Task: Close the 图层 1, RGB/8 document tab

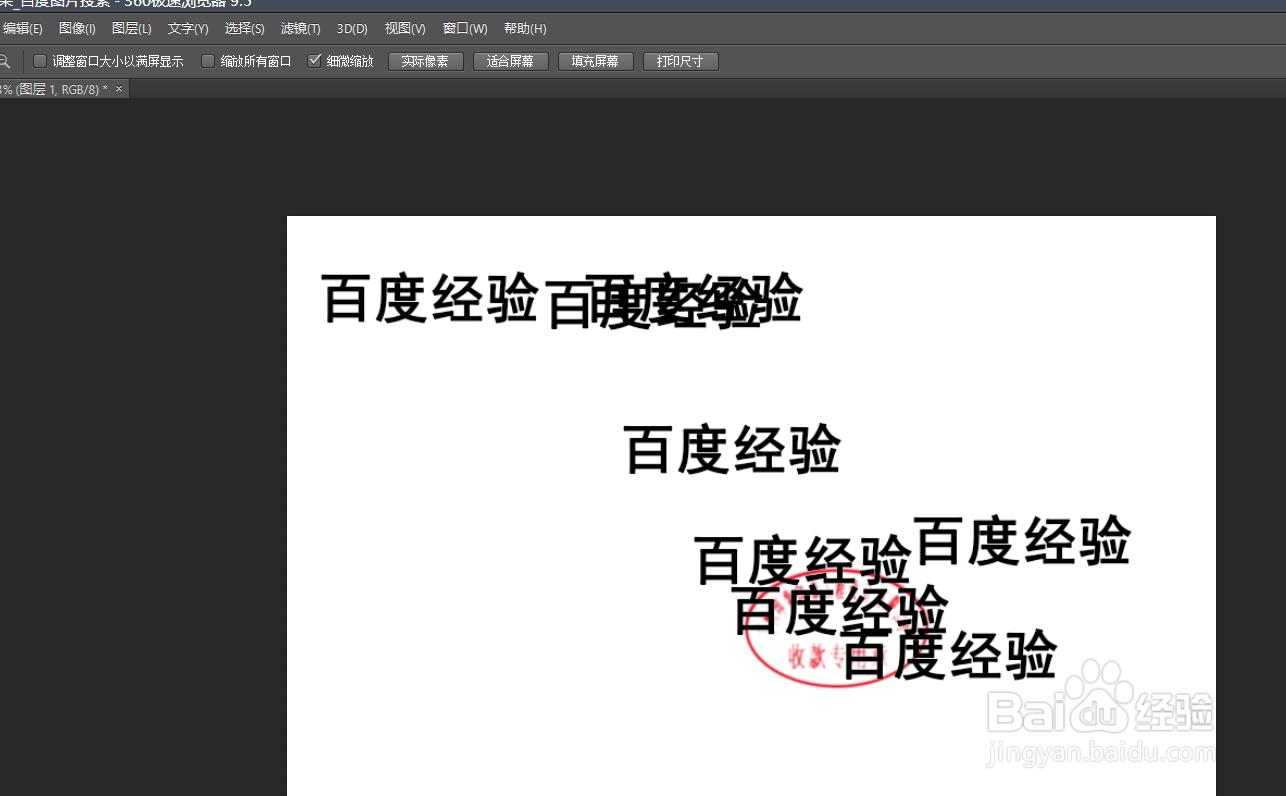Action: 119,89
